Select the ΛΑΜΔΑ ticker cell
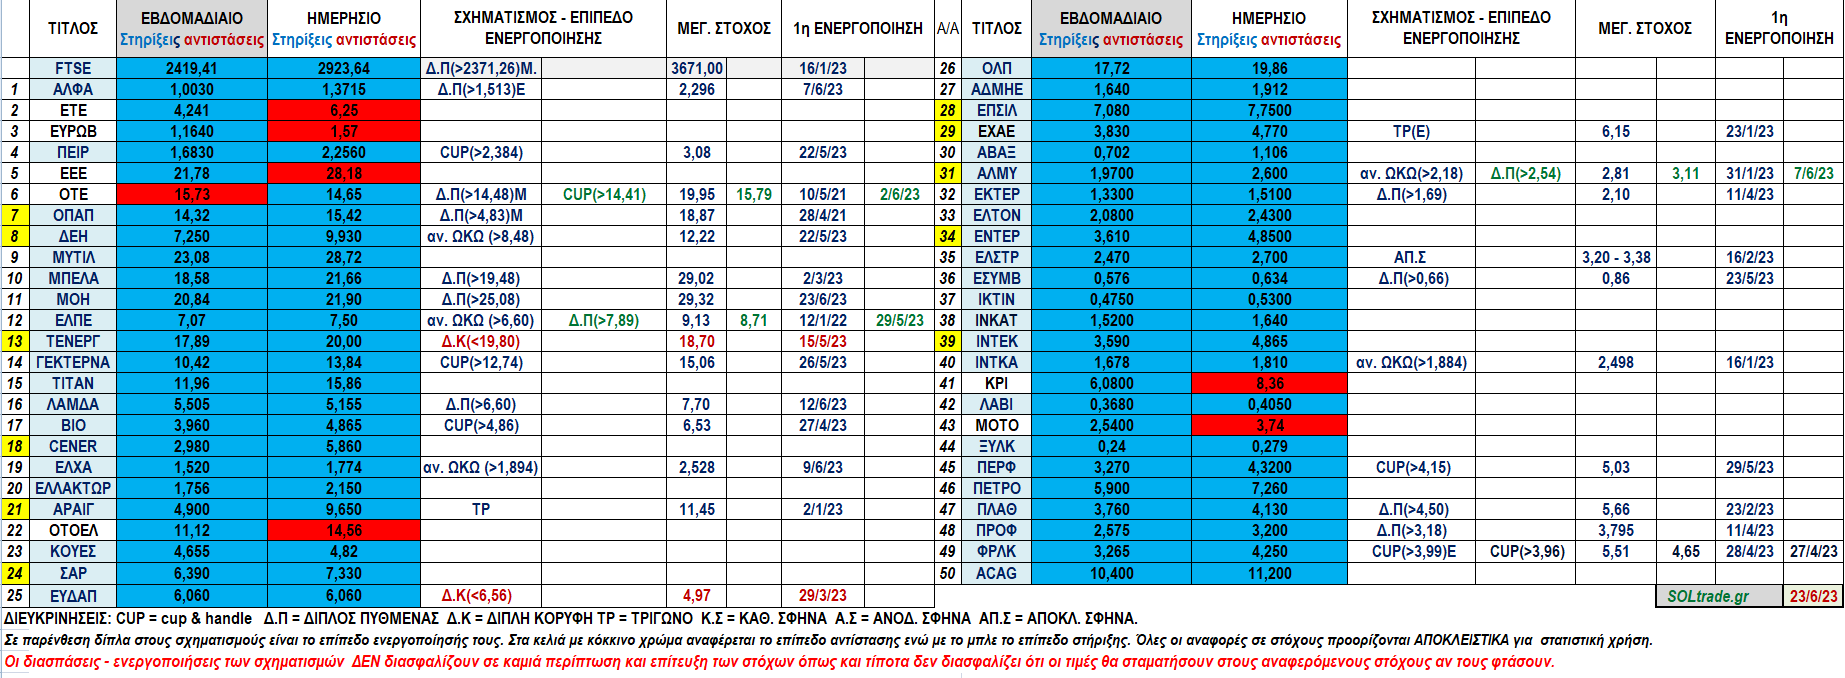Image resolution: width=1845 pixels, height=678 pixels. pos(73,404)
